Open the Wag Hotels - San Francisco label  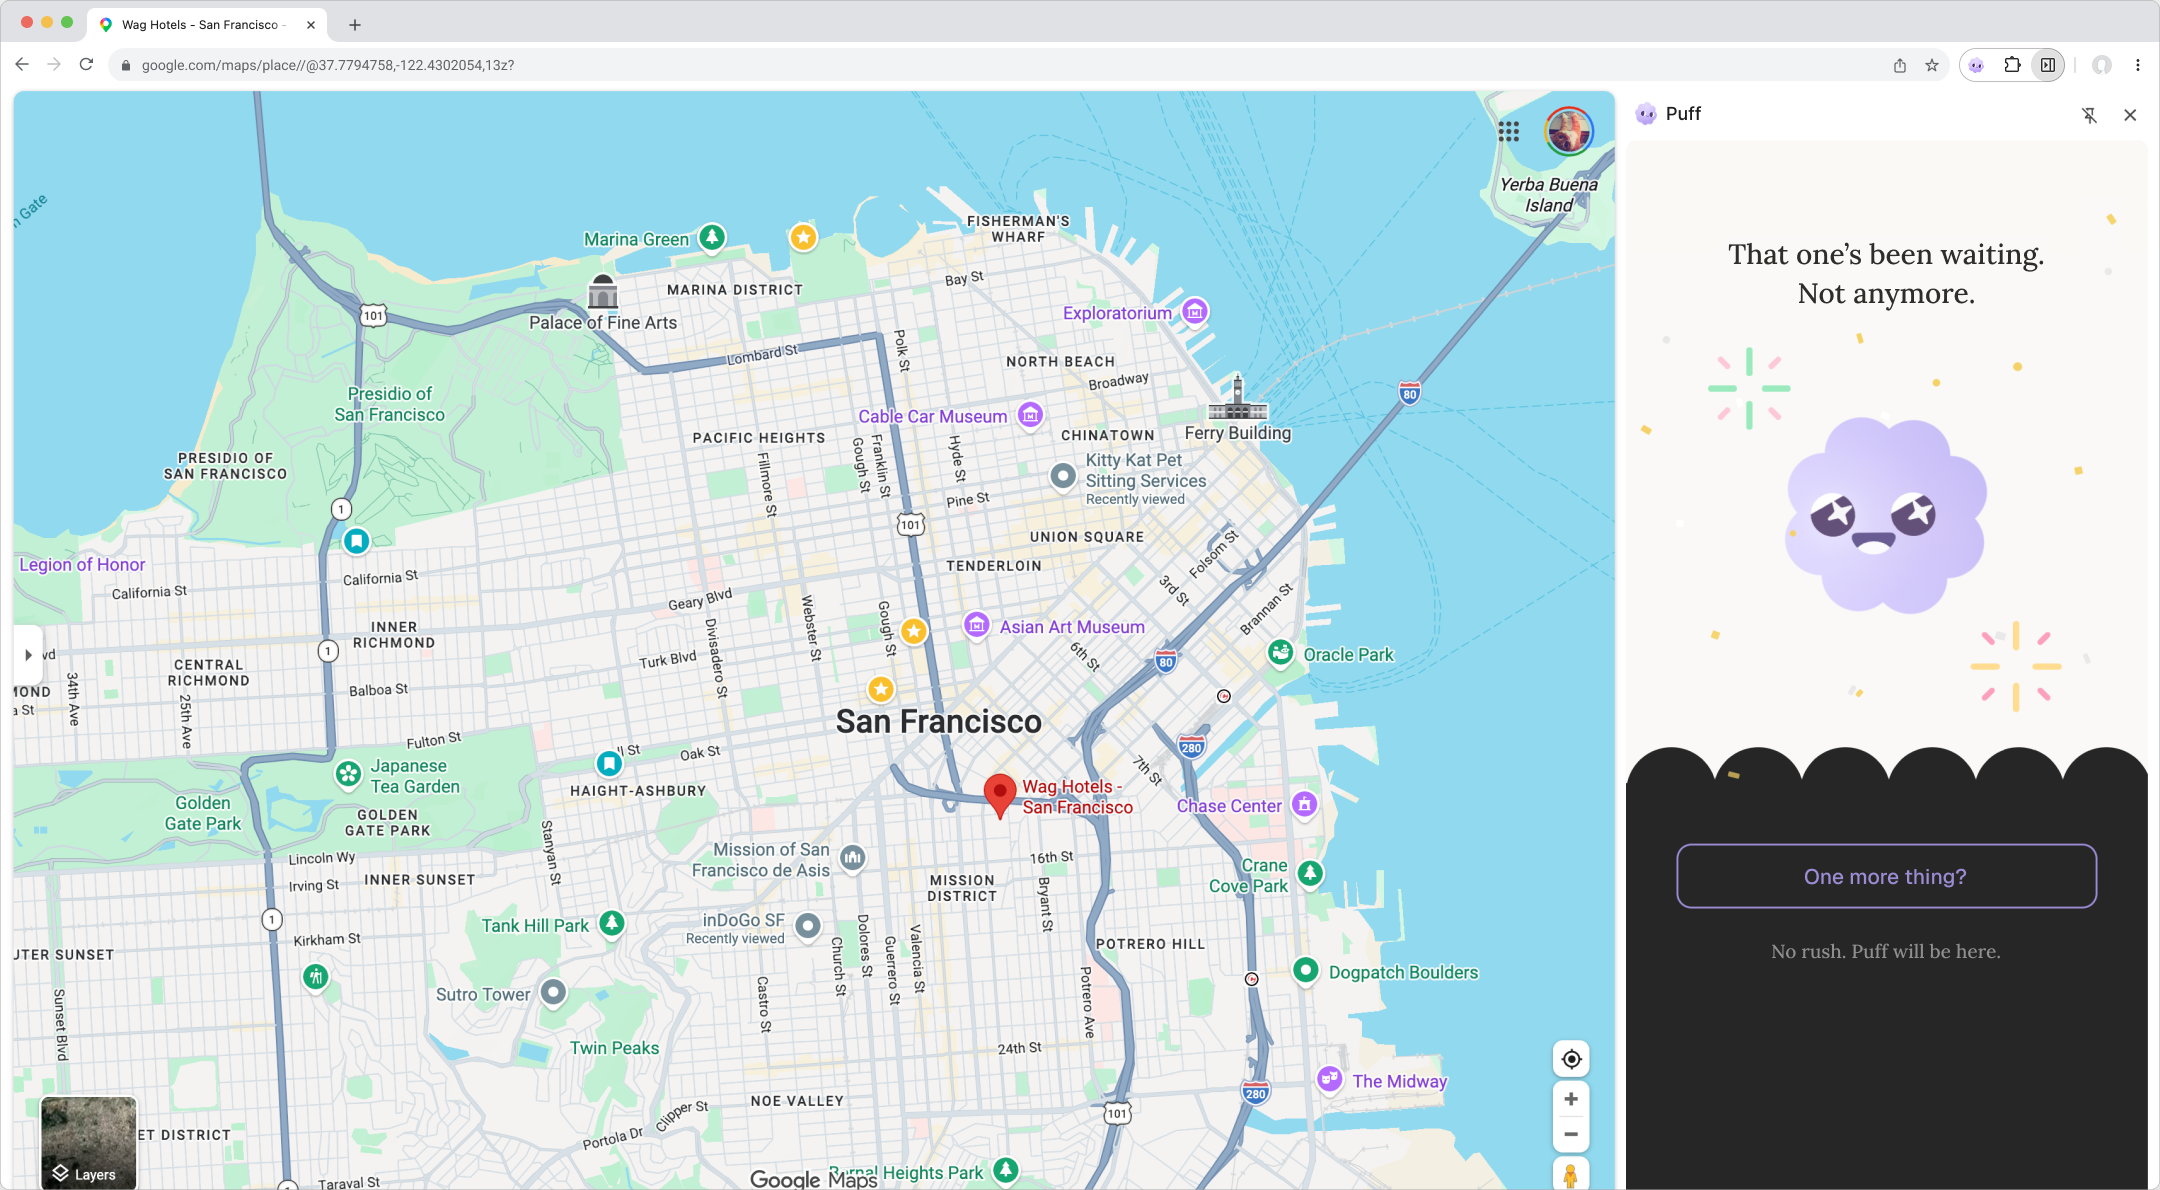pos(1078,797)
